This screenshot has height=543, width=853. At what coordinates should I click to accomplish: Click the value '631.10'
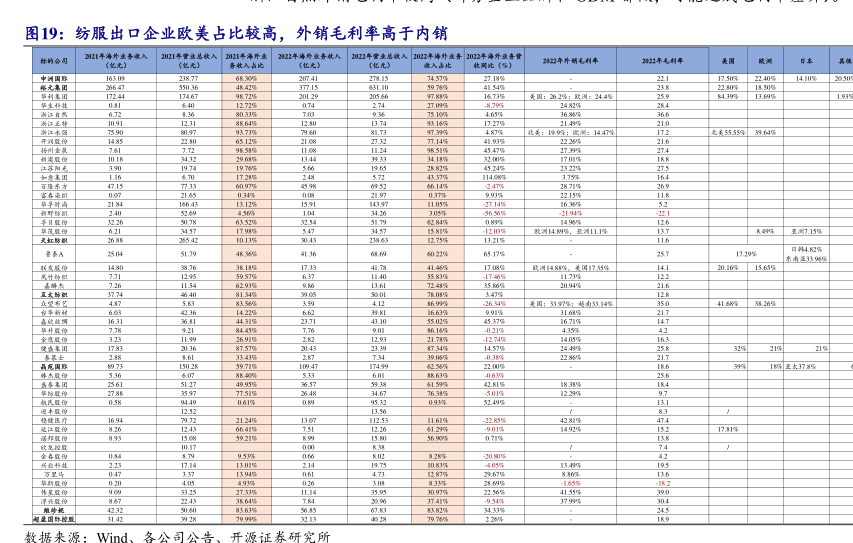(x=379, y=87)
